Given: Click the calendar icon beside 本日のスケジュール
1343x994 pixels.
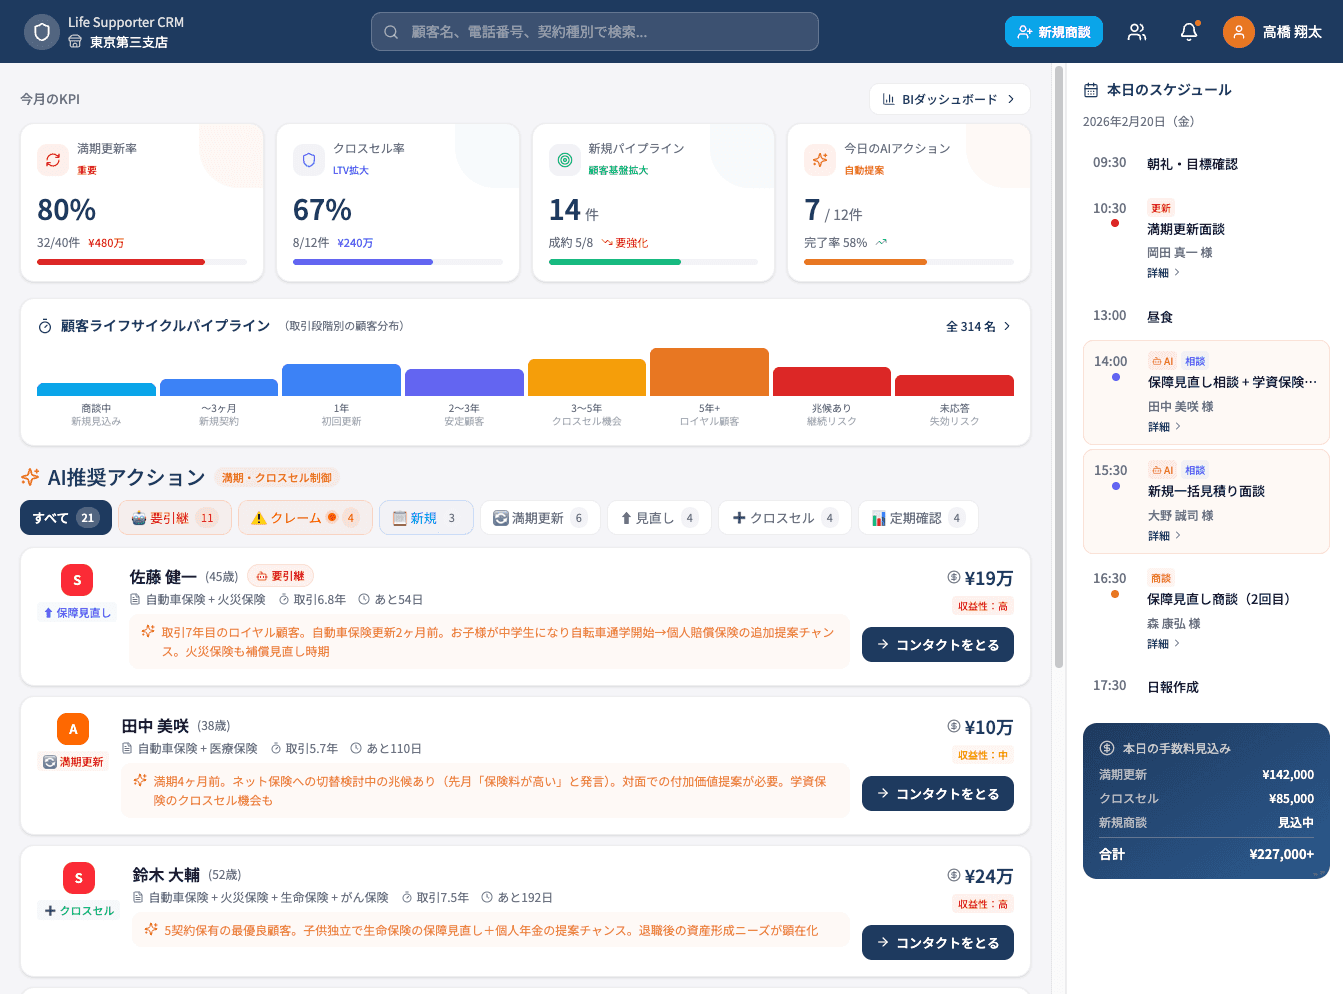Looking at the screenshot, I should pyautogui.click(x=1089, y=89).
